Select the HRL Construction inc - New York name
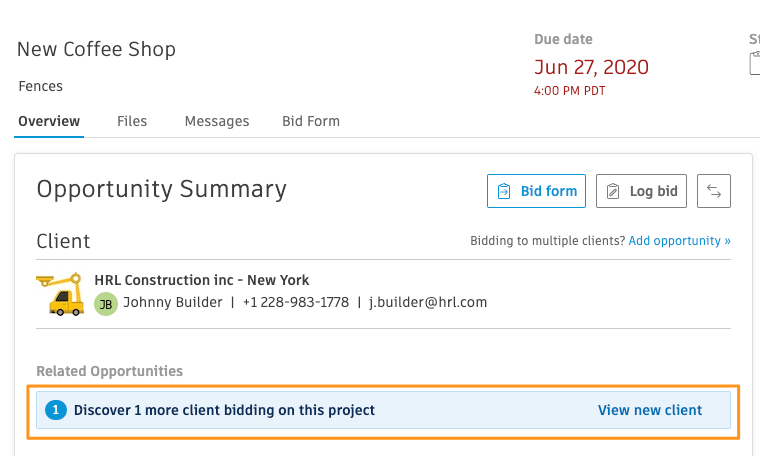760x456 pixels. 202,280
